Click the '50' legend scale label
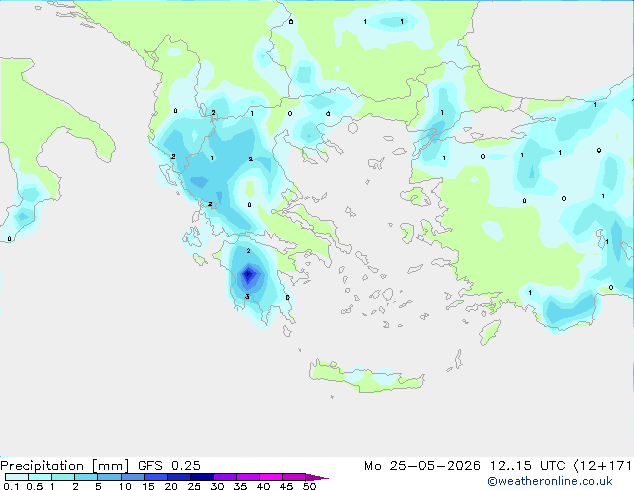 click(x=309, y=486)
